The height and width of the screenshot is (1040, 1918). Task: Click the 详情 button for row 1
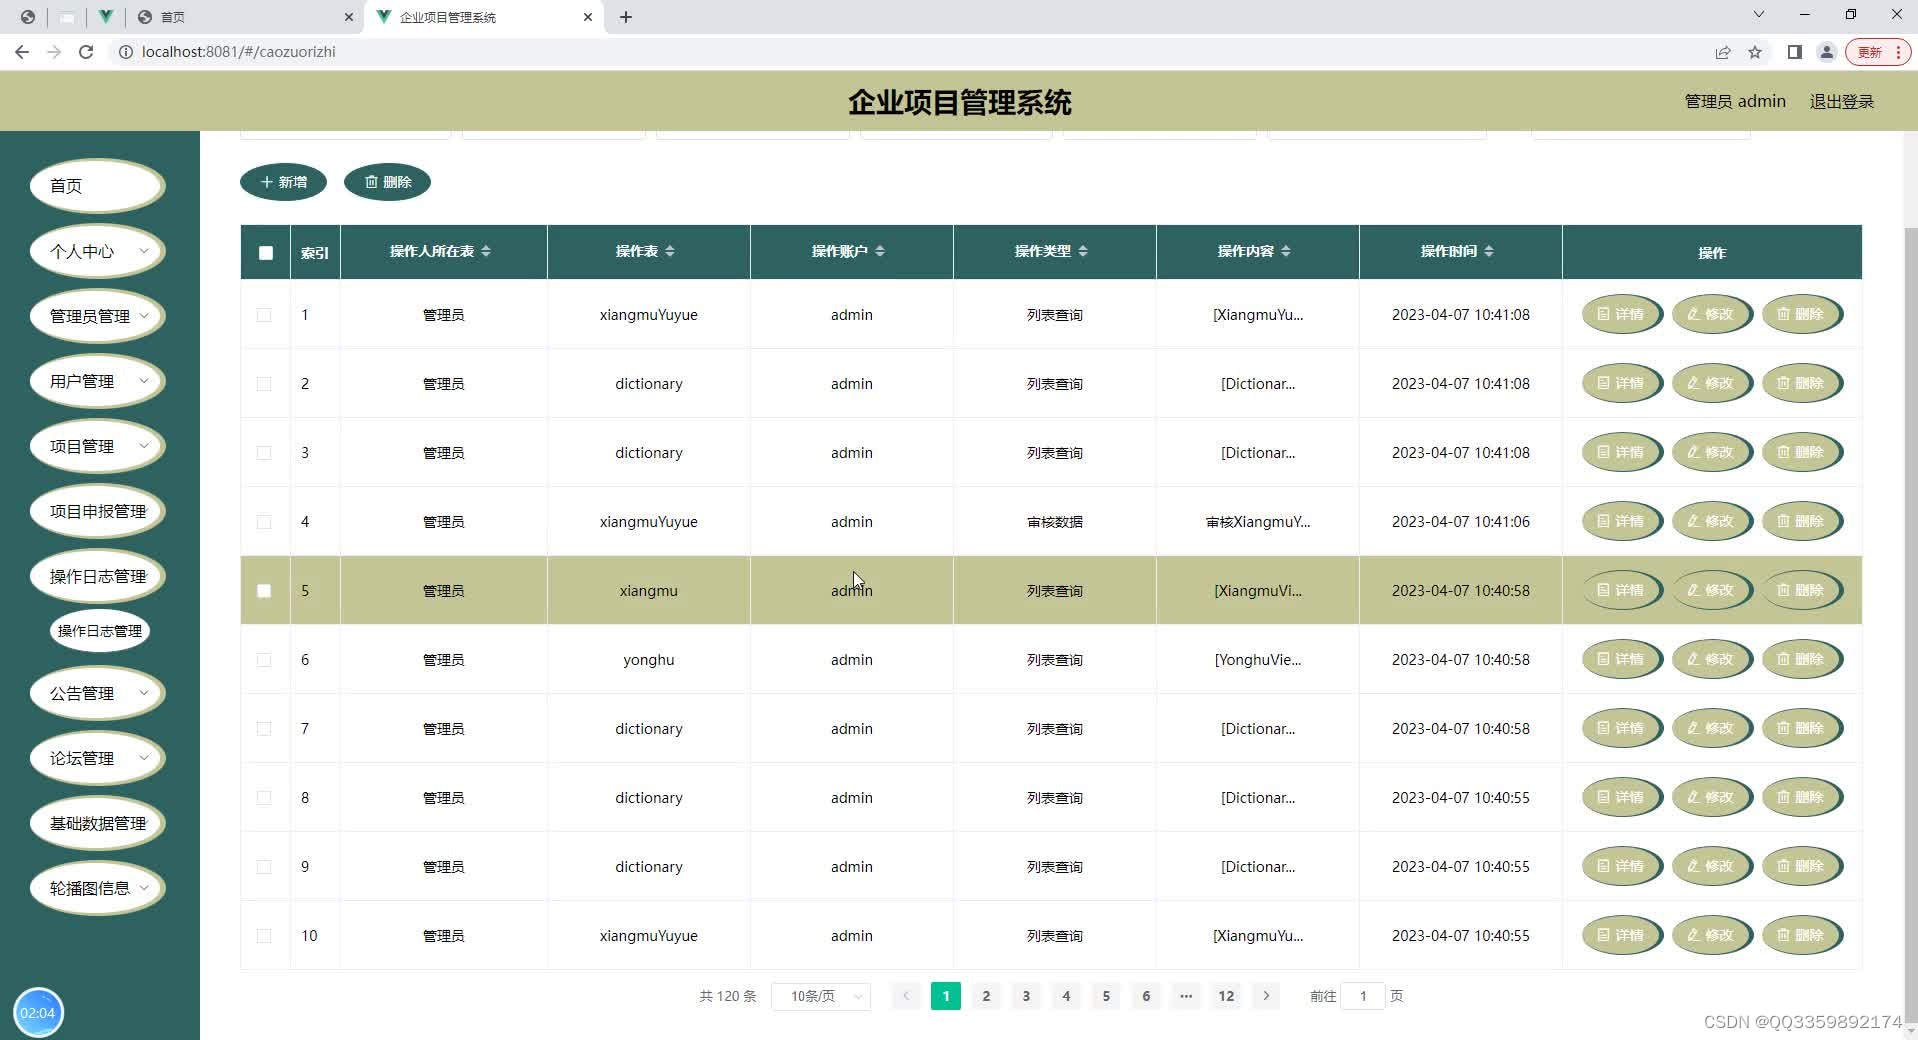click(x=1621, y=314)
